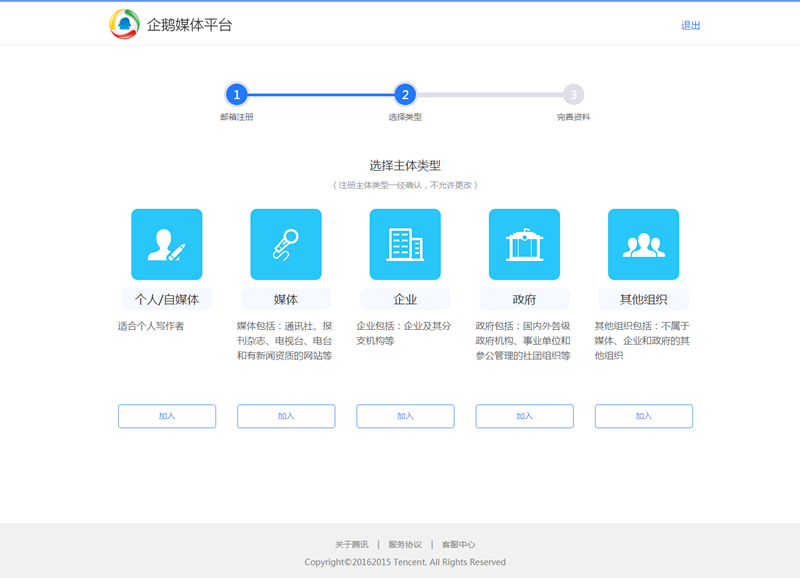Screen dimensions: 800x578
Task: Select the 其他组织 group-of-people icon
Action: click(x=642, y=243)
